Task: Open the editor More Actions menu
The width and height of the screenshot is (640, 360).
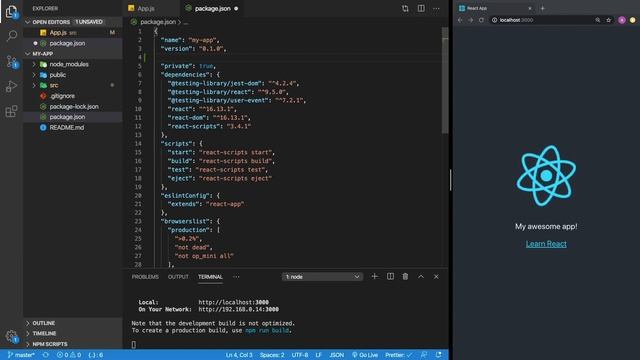Action: click(x=436, y=9)
